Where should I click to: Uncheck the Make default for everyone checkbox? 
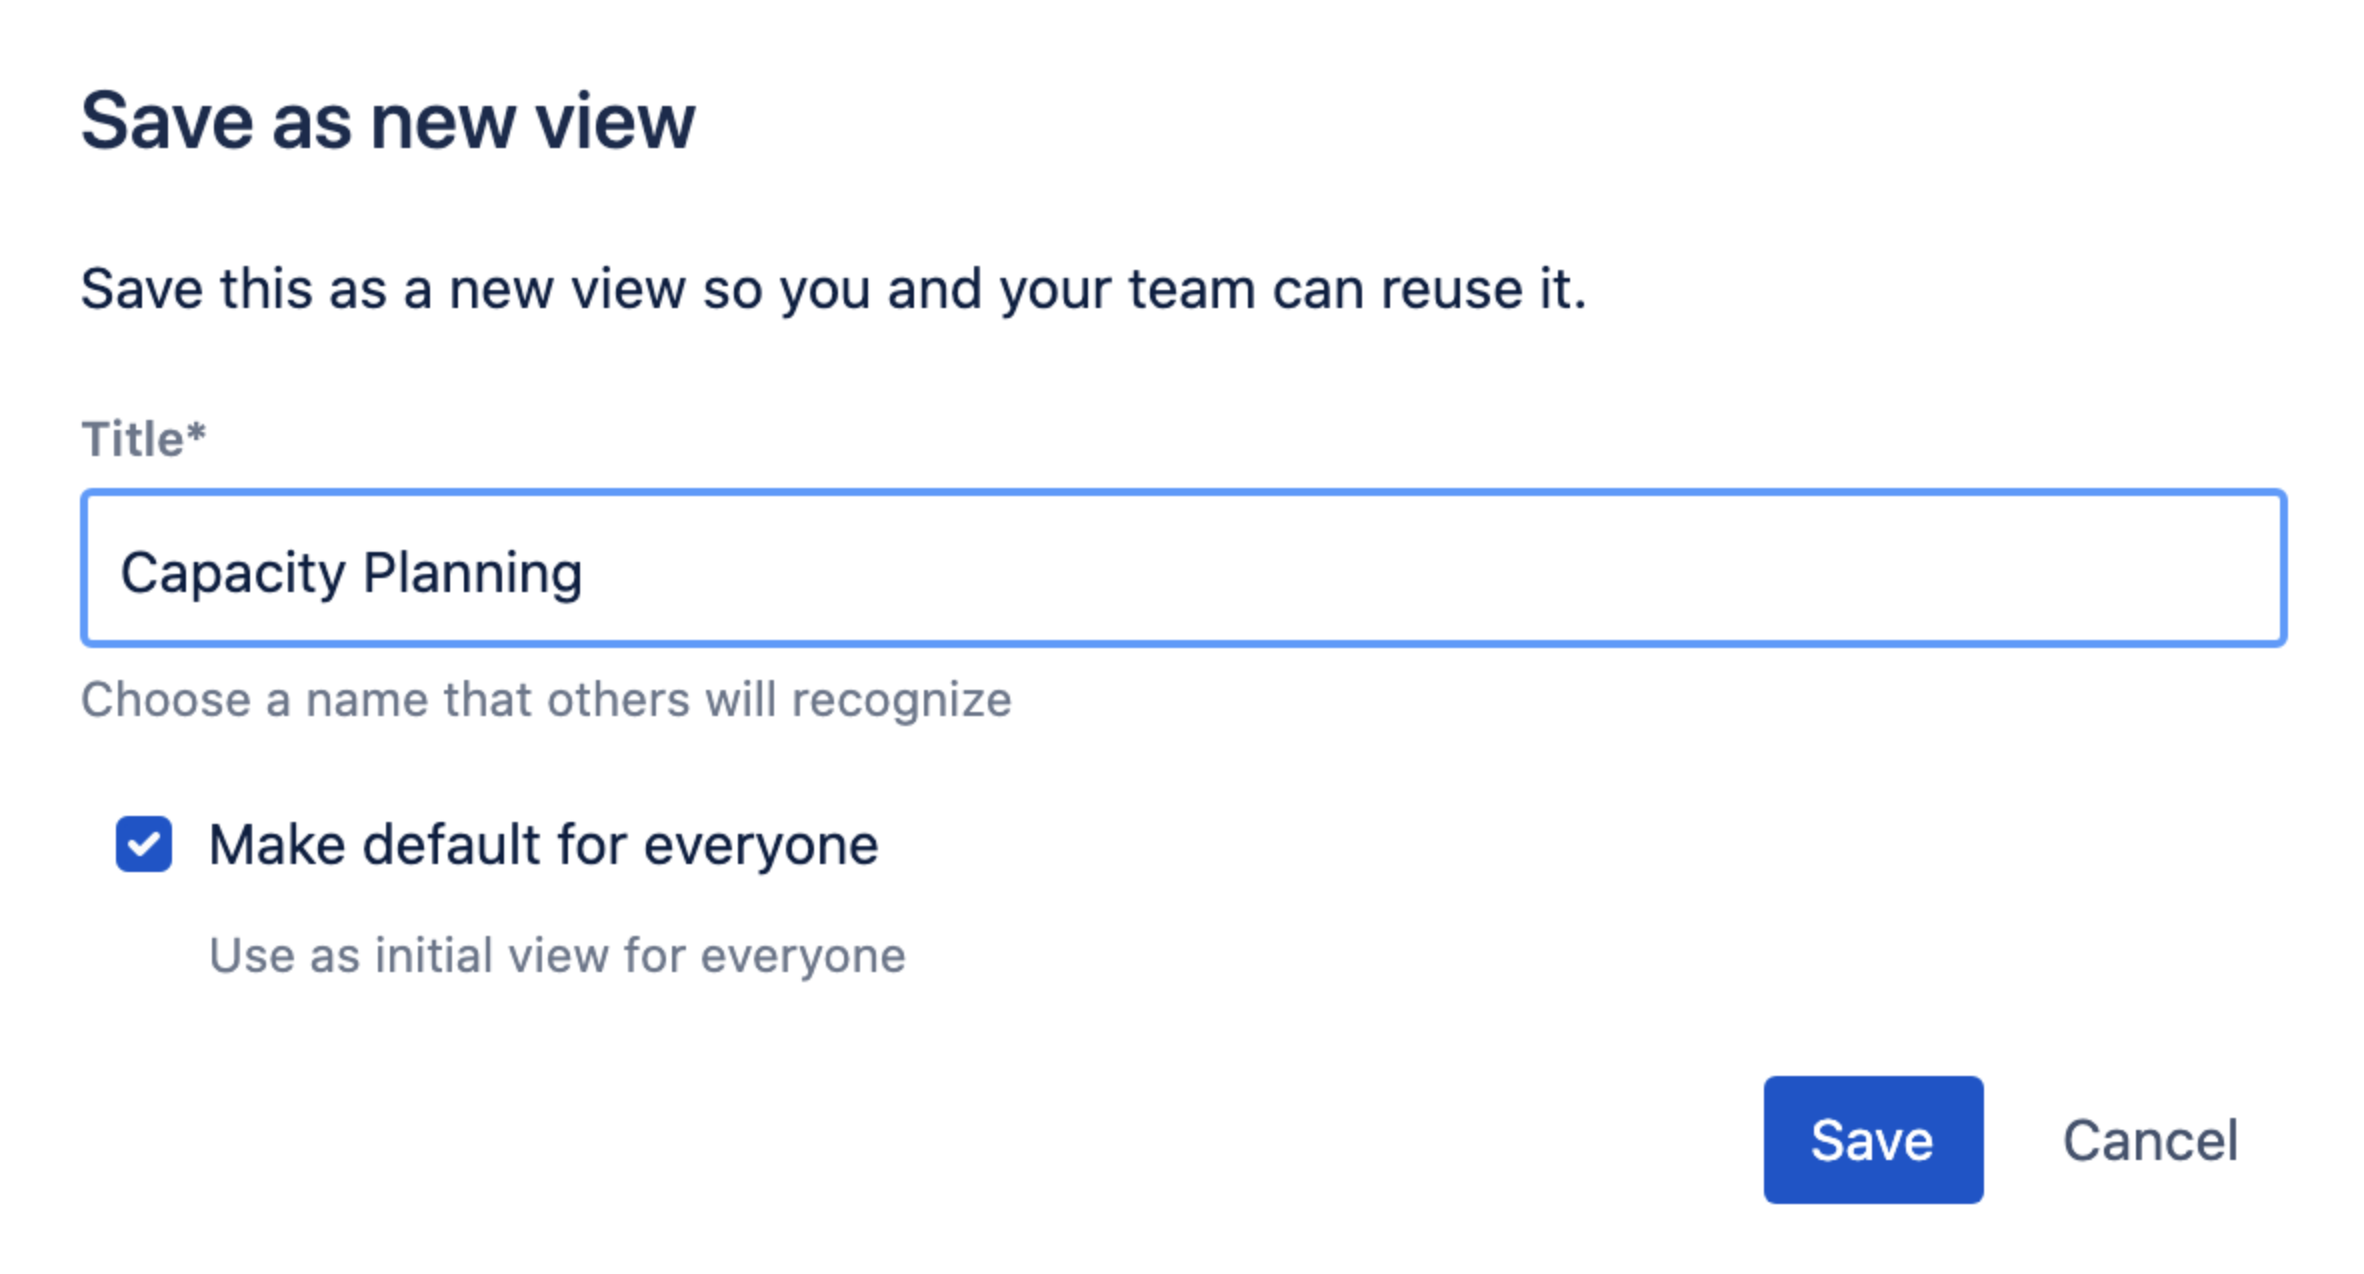[x=144, y=844]
